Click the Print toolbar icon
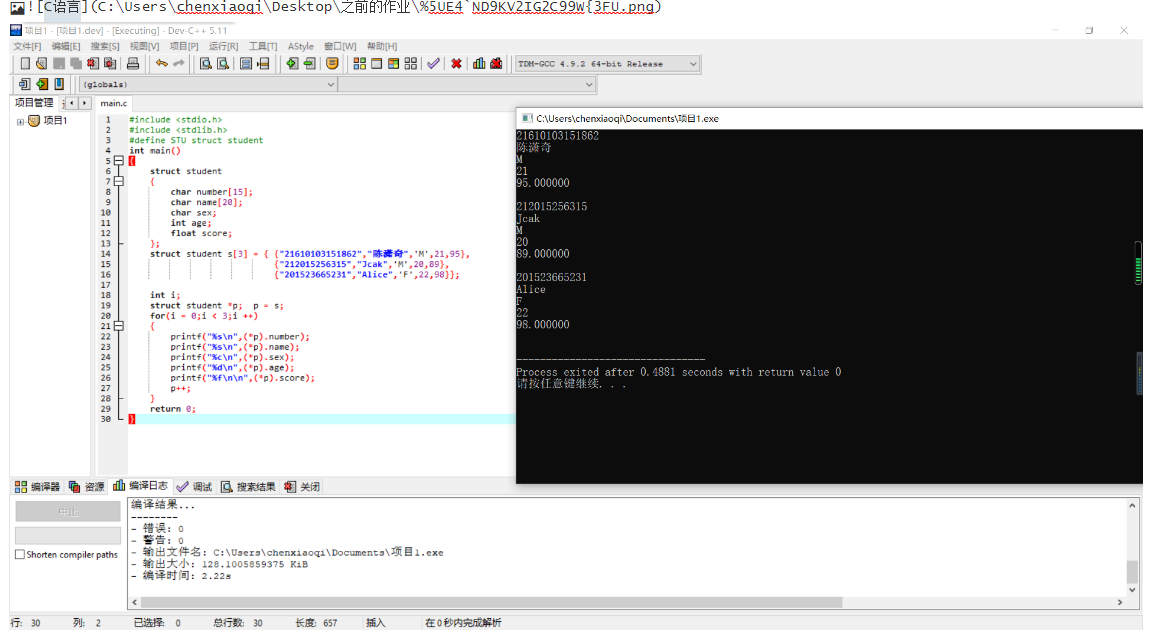This screenshot has width=1172, height=641. (132, 64)
